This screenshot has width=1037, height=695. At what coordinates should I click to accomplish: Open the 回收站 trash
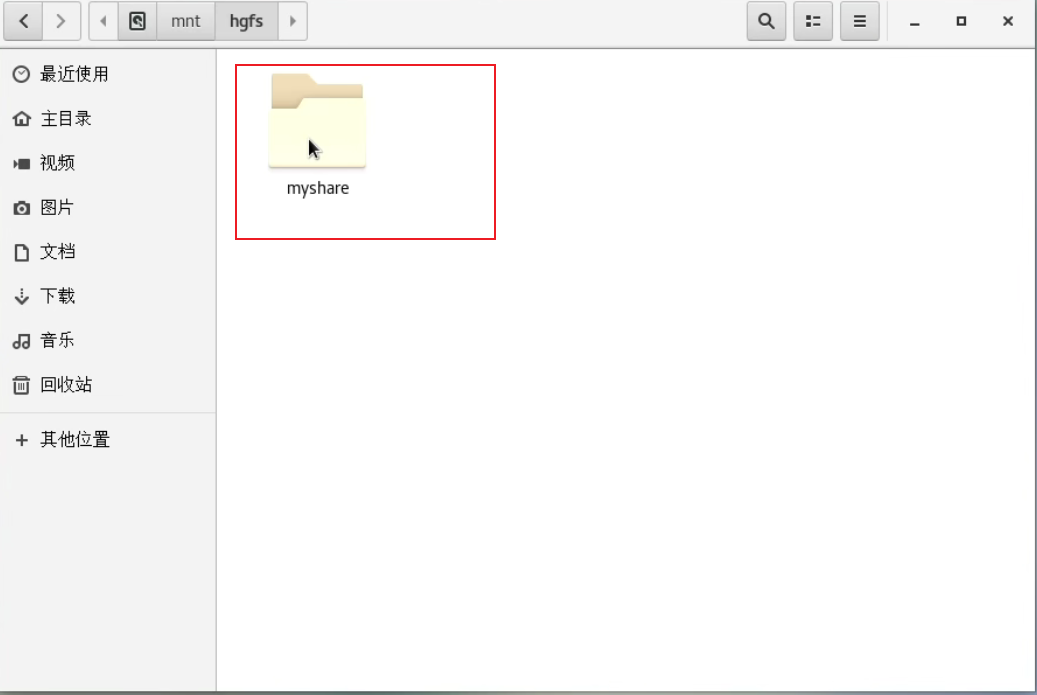(108, 385)
